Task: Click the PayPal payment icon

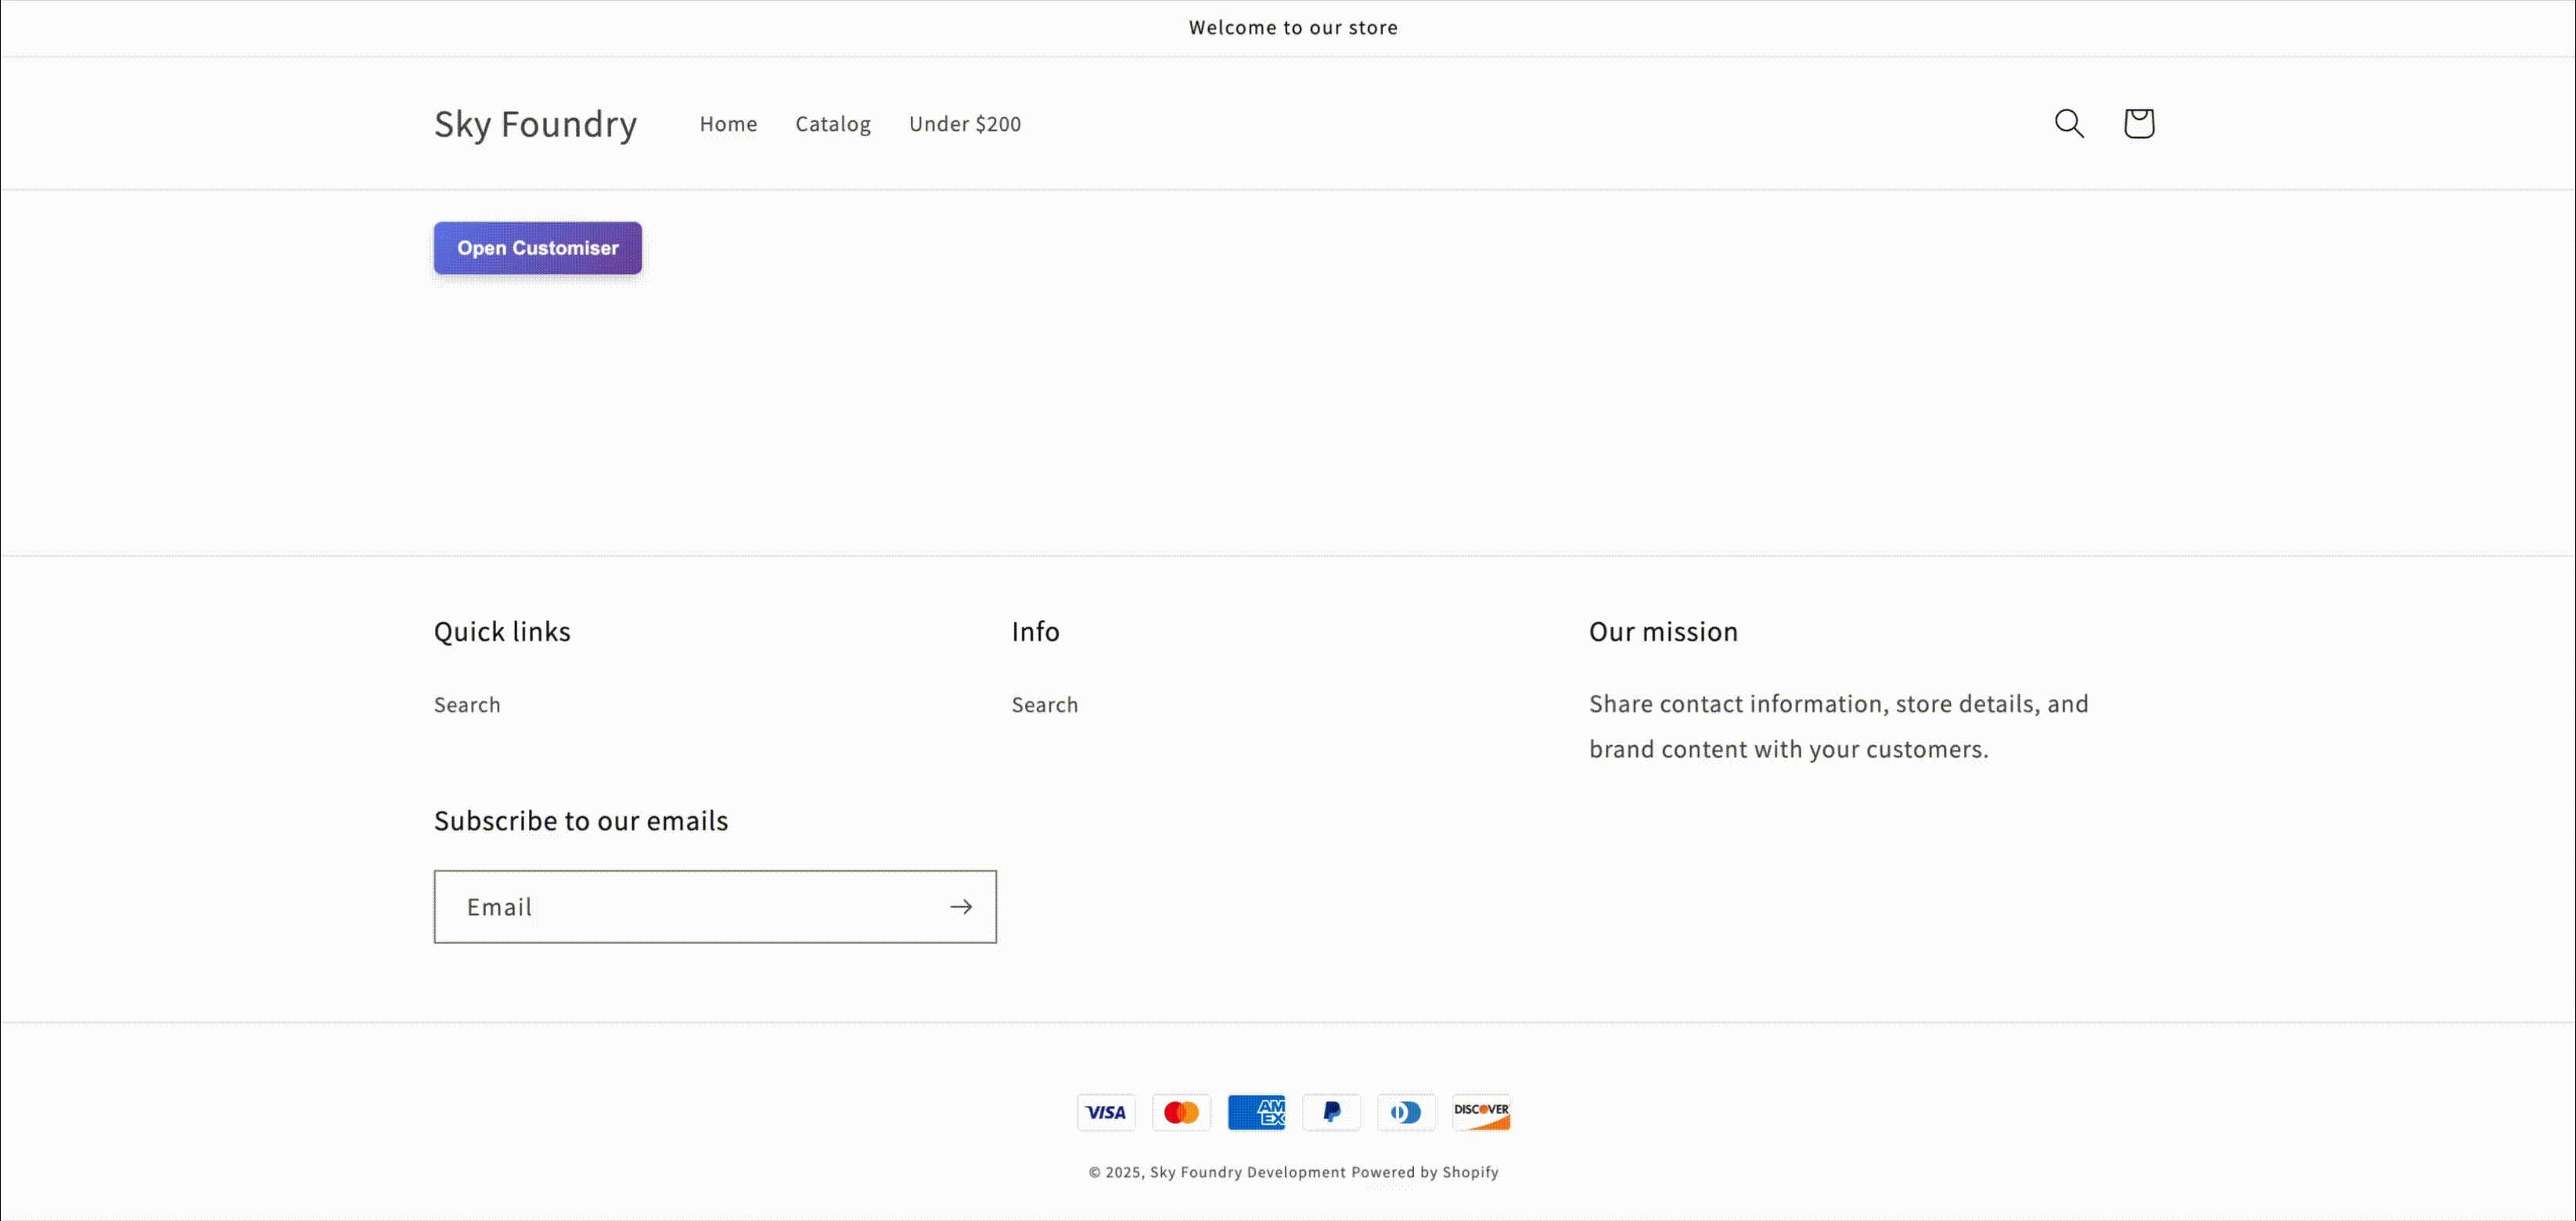Action: point(1331,1112)
